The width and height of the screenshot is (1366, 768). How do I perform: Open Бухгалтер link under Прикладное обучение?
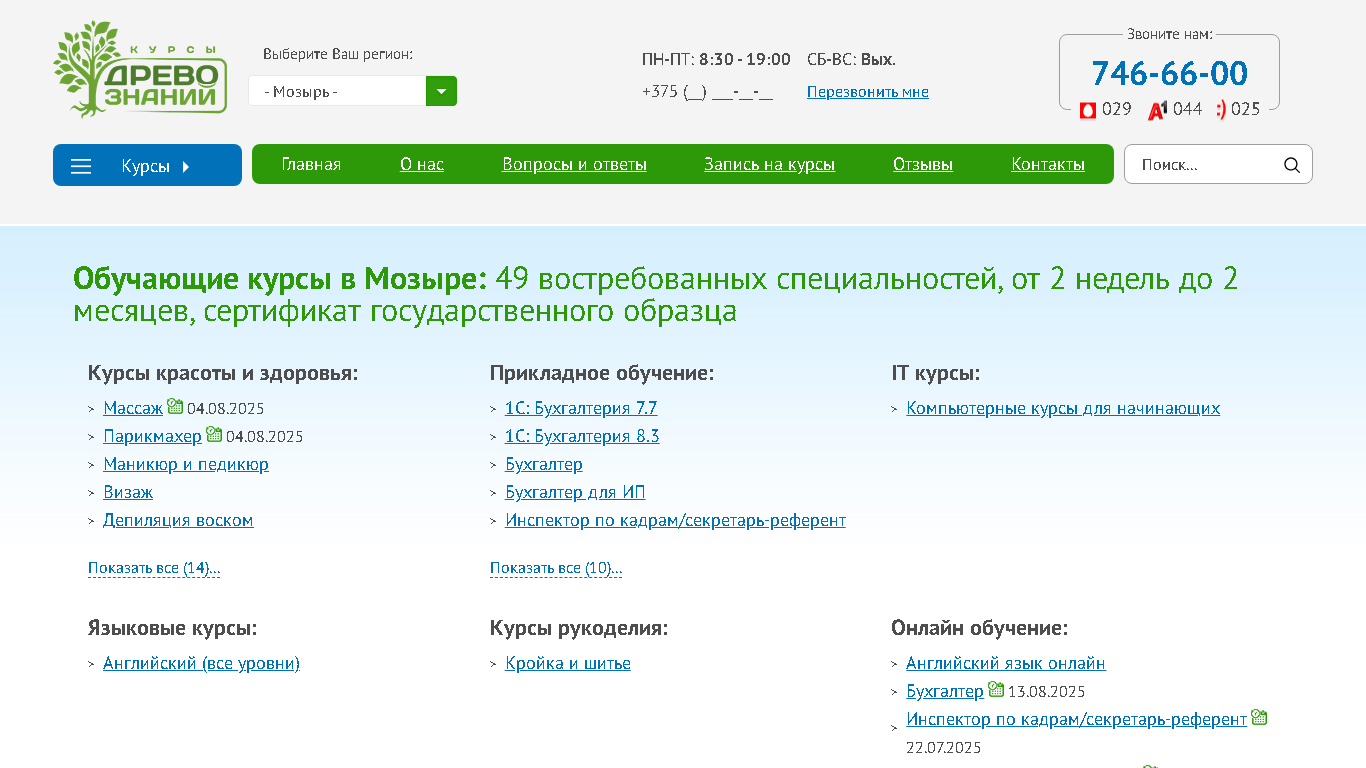coord(544,464)
